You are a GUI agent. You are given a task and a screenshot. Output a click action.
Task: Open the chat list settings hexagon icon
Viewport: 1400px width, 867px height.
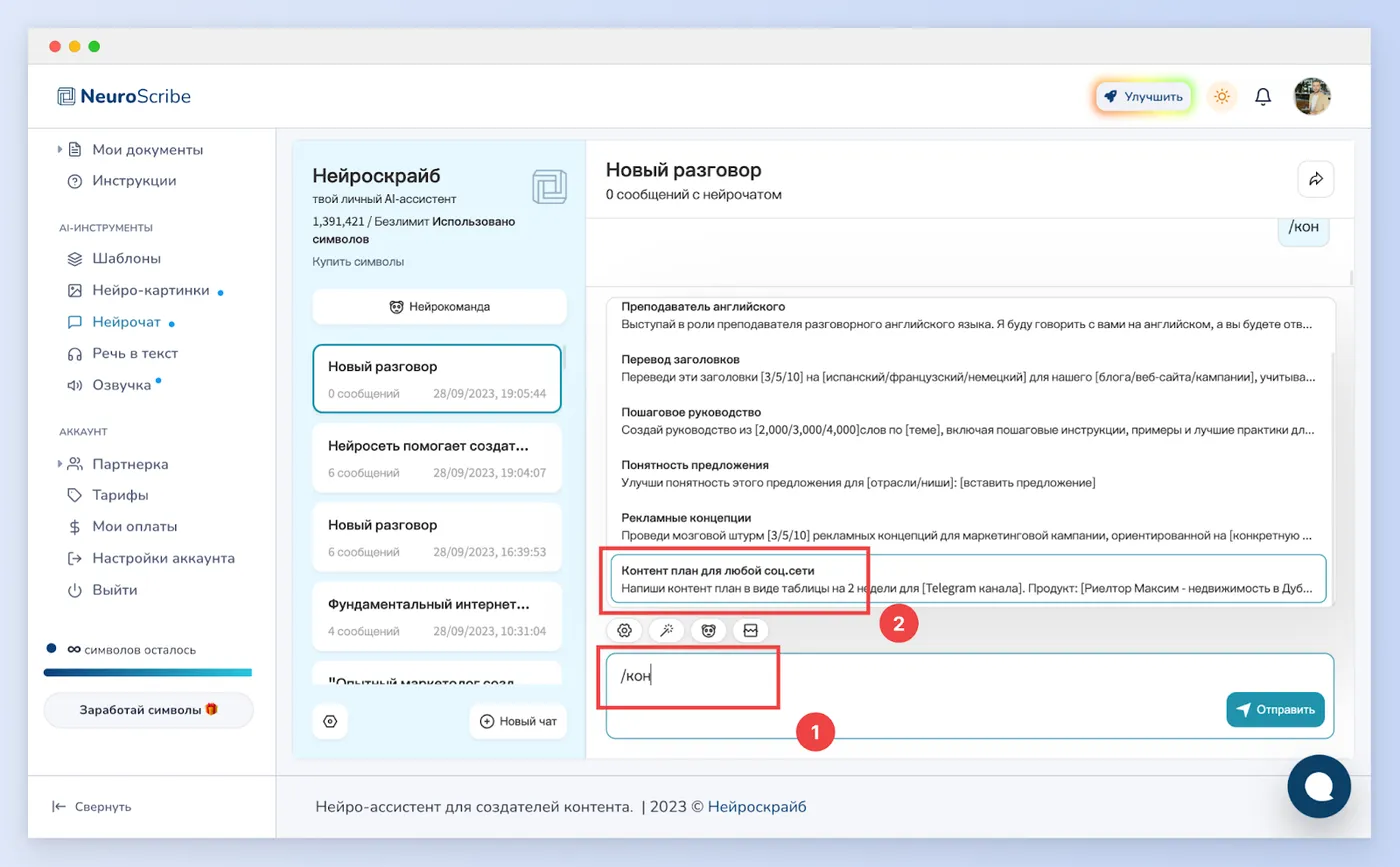[331, 721]
